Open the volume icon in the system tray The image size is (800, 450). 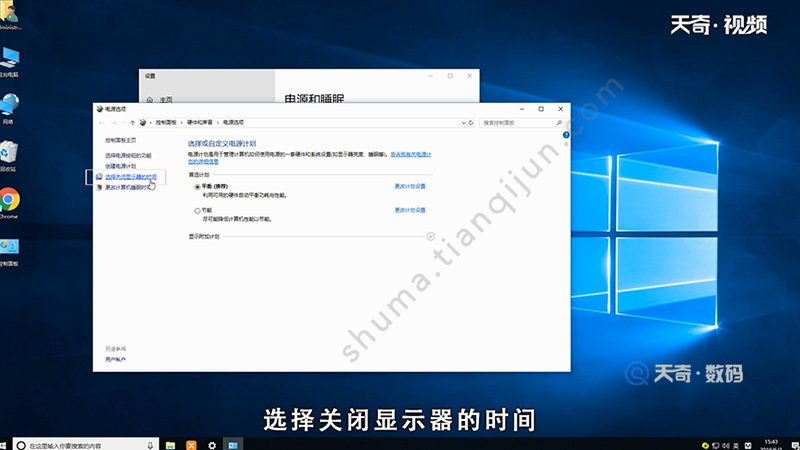click(x=726, y=445)
